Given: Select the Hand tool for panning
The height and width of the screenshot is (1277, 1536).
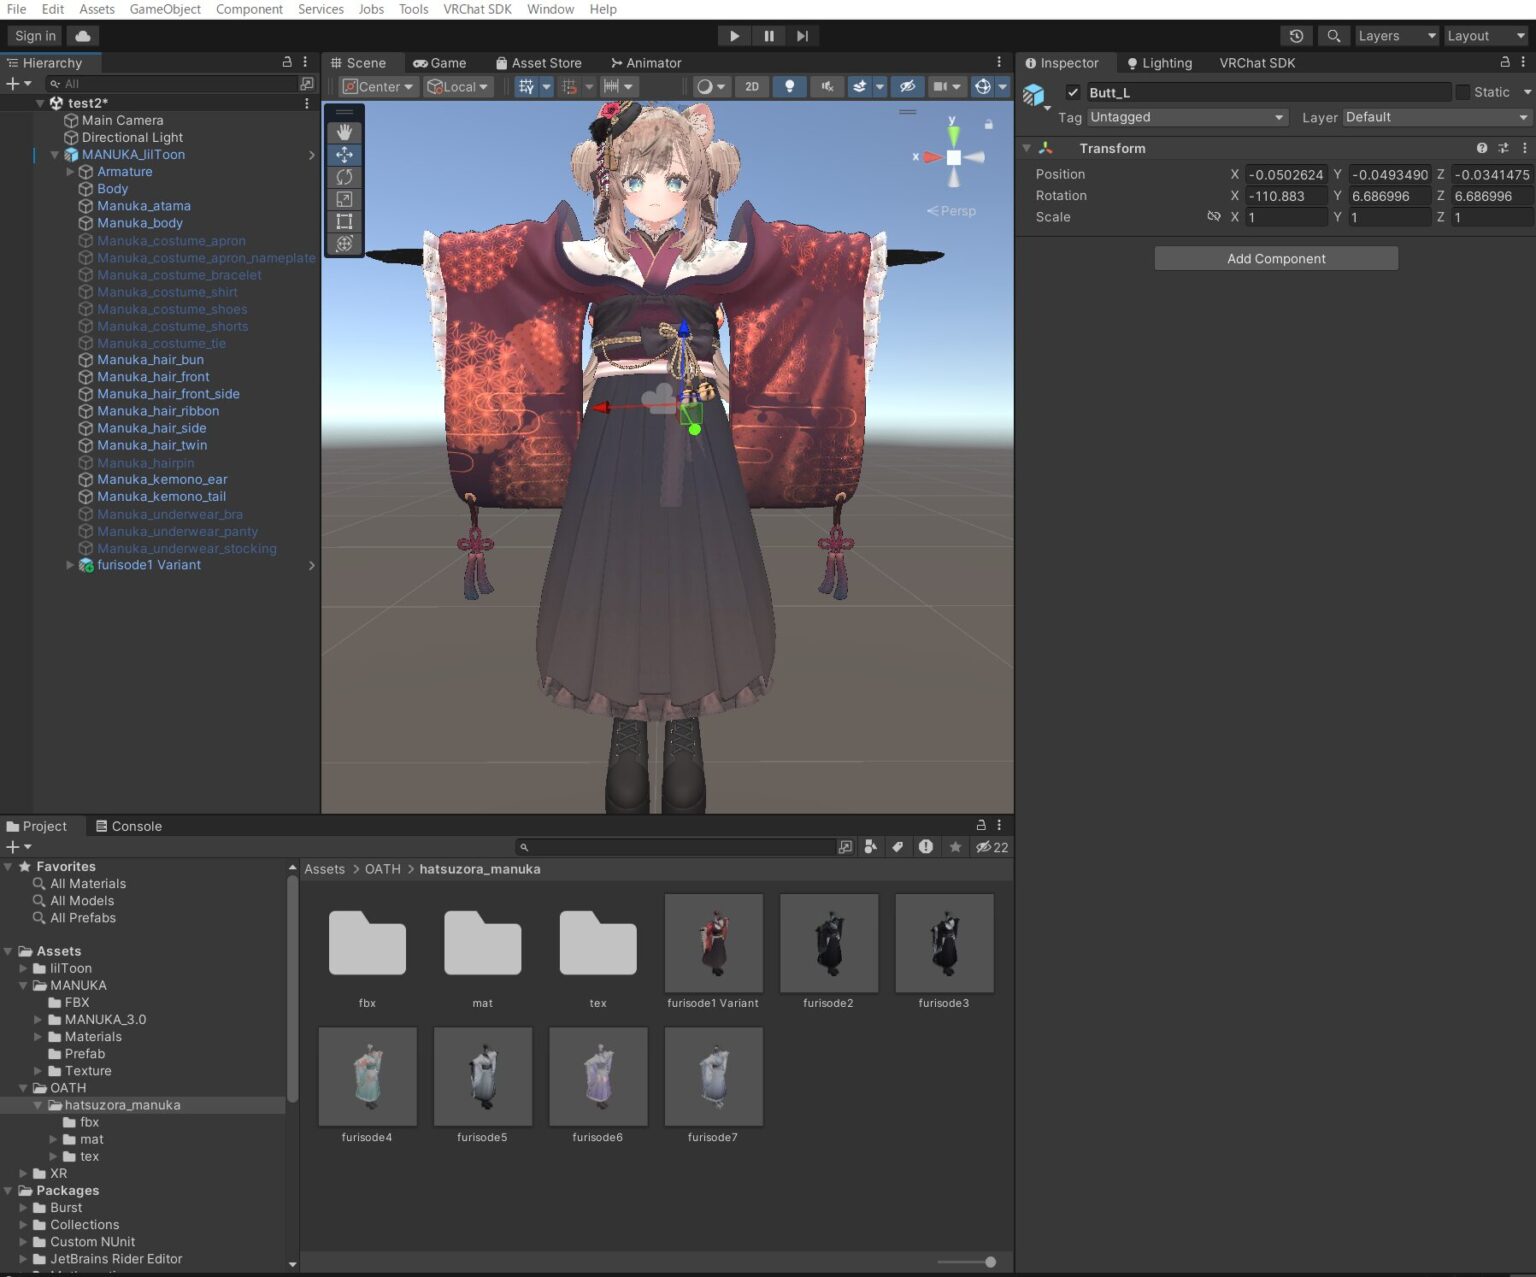Looking at the screenshot, I should (344, 131).
